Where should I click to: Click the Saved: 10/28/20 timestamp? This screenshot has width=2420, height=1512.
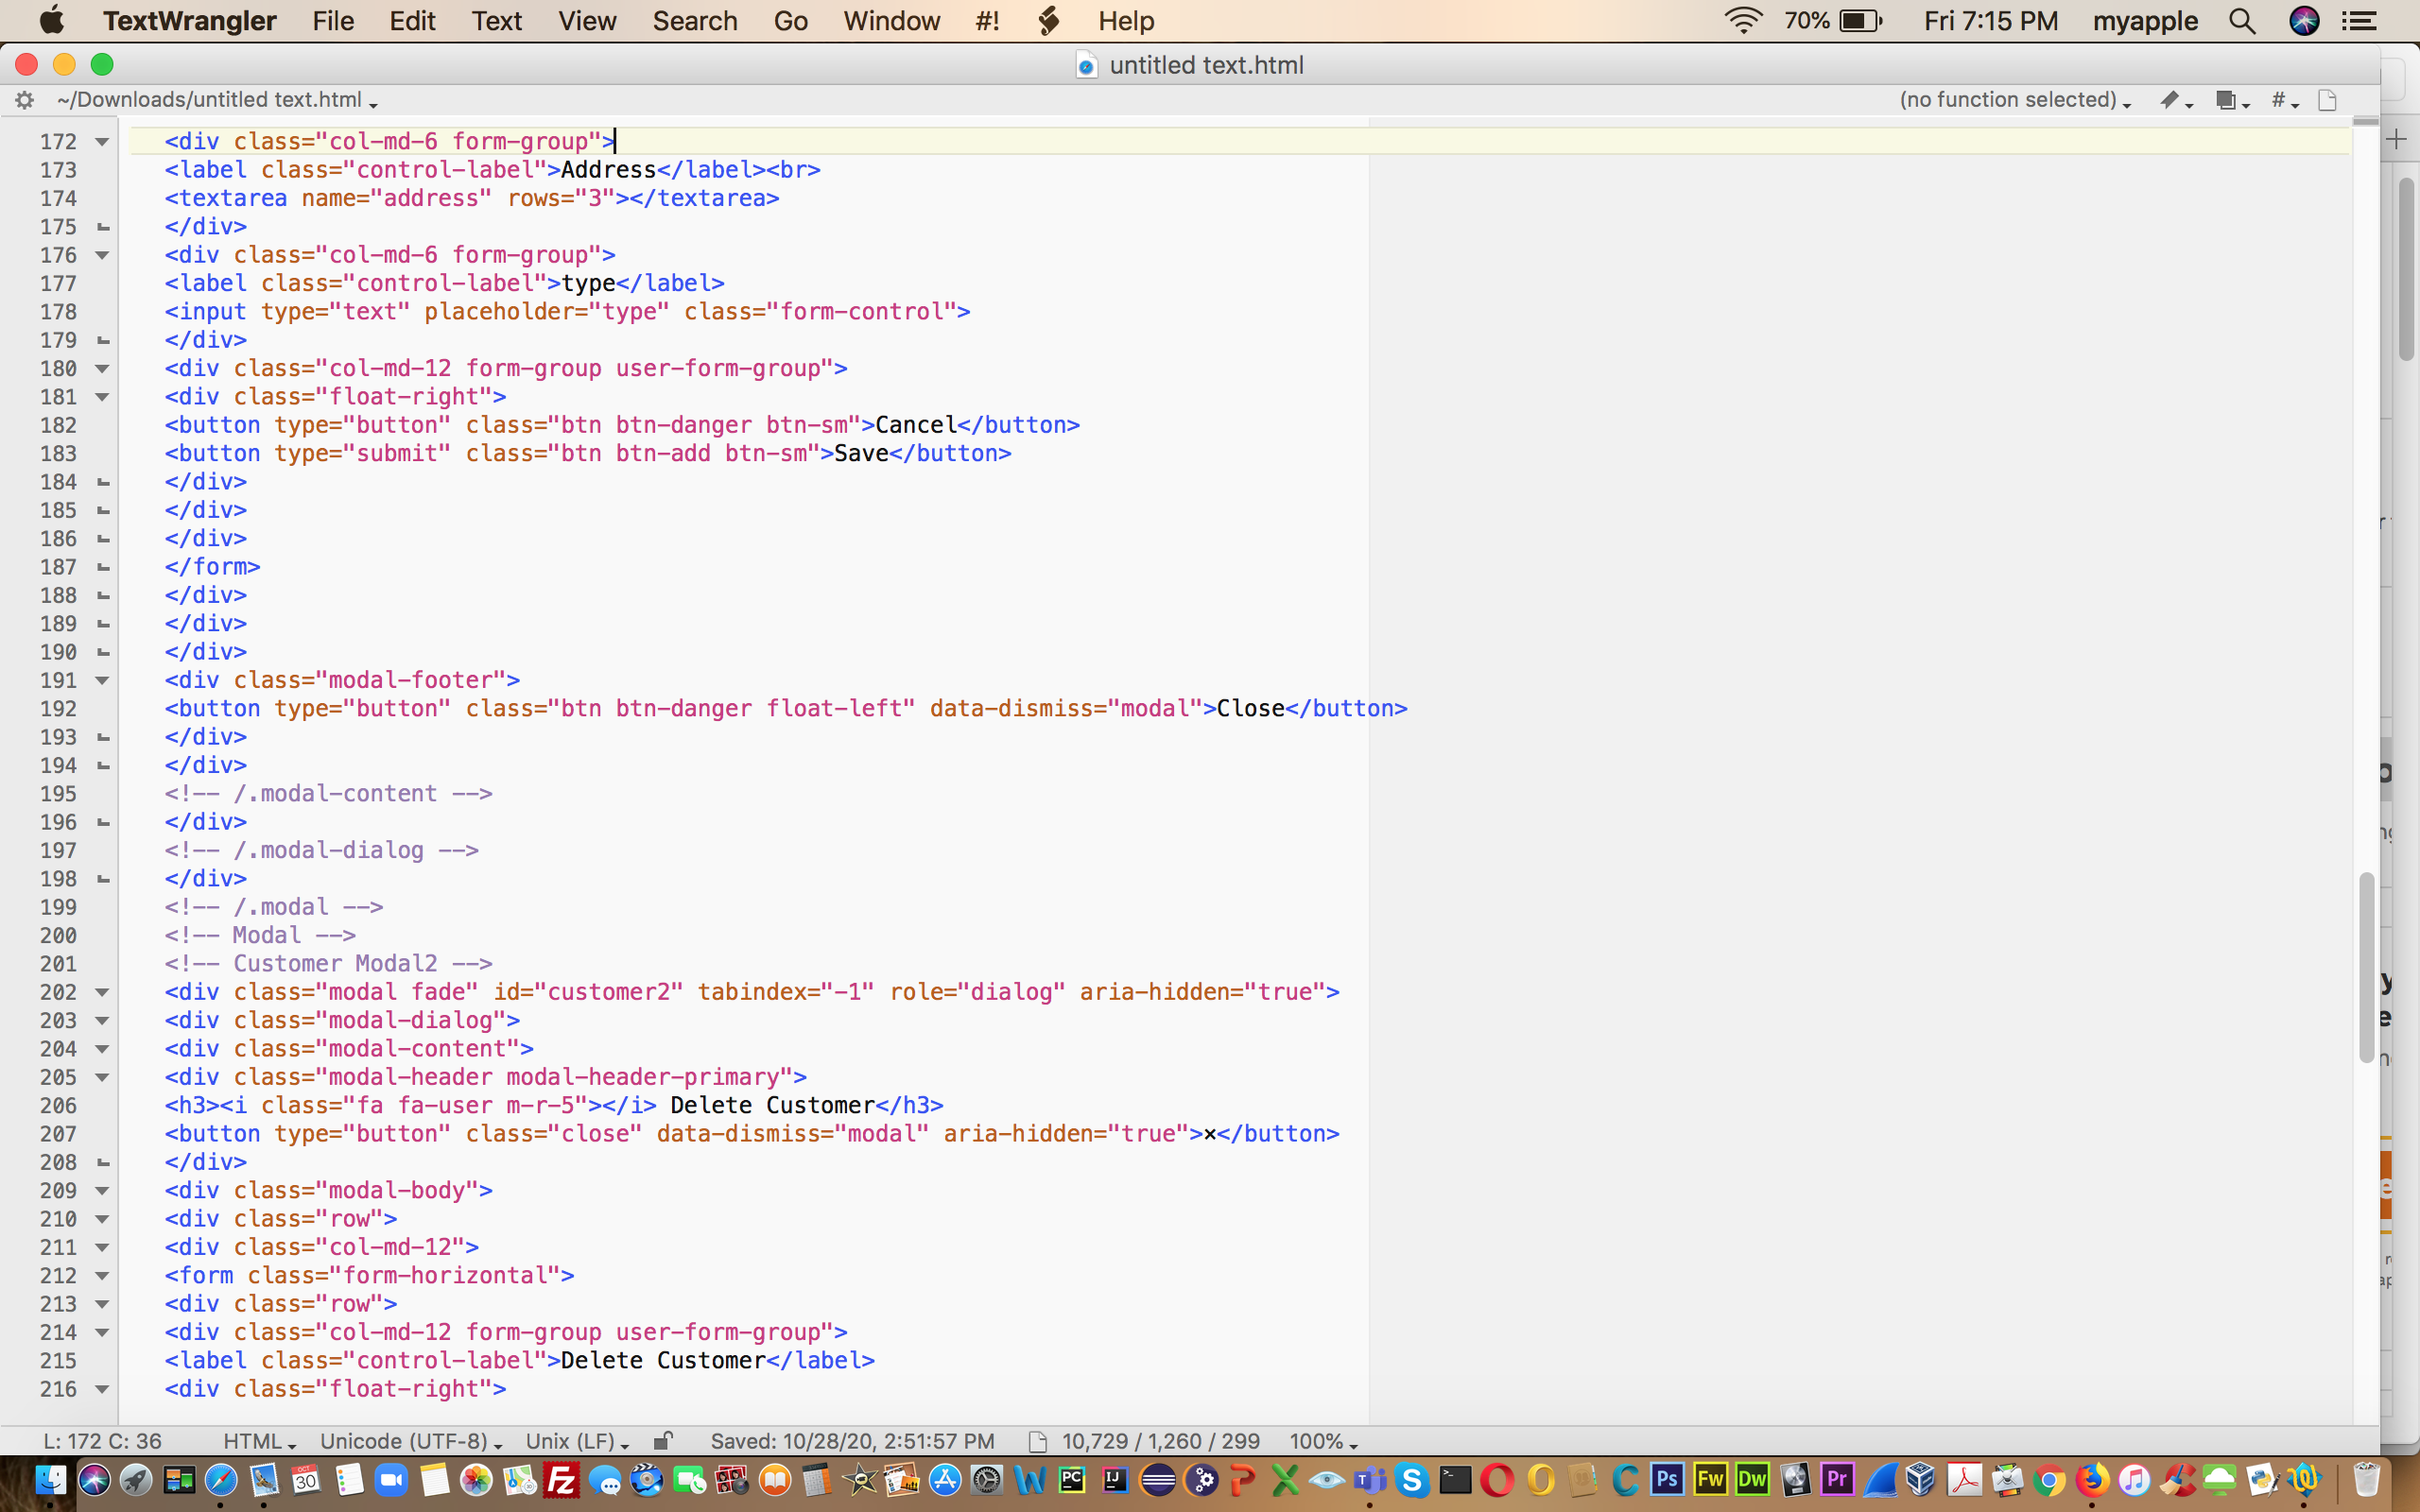tap(852, 1441)
